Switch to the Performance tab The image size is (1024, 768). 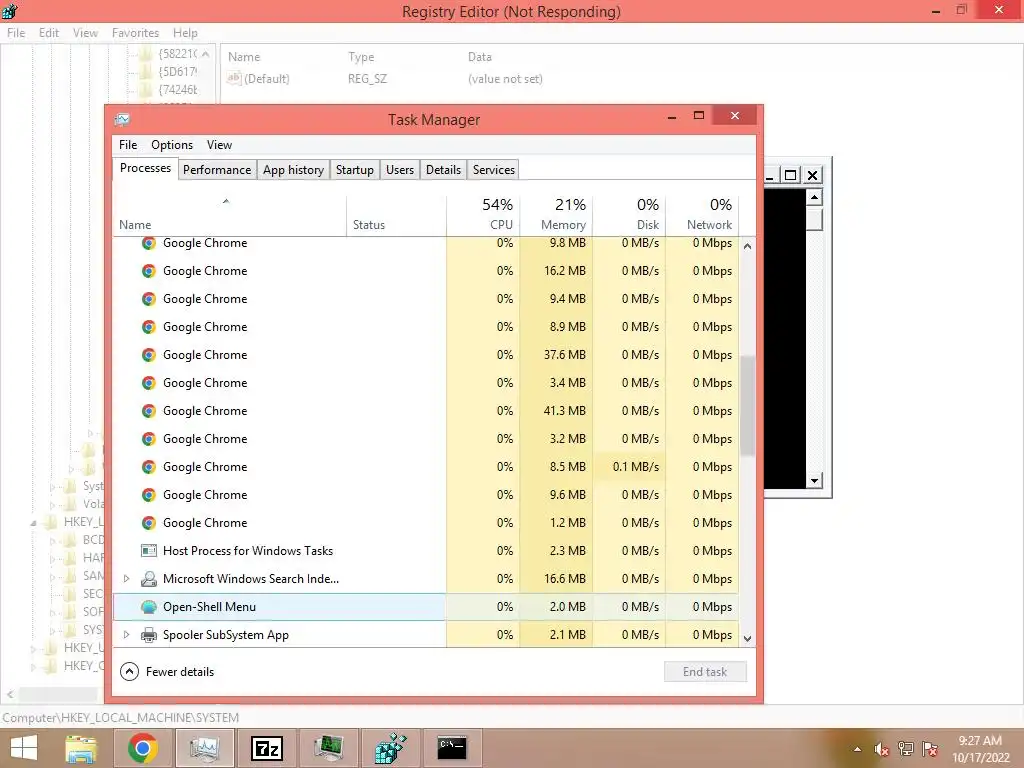point(217,170)
